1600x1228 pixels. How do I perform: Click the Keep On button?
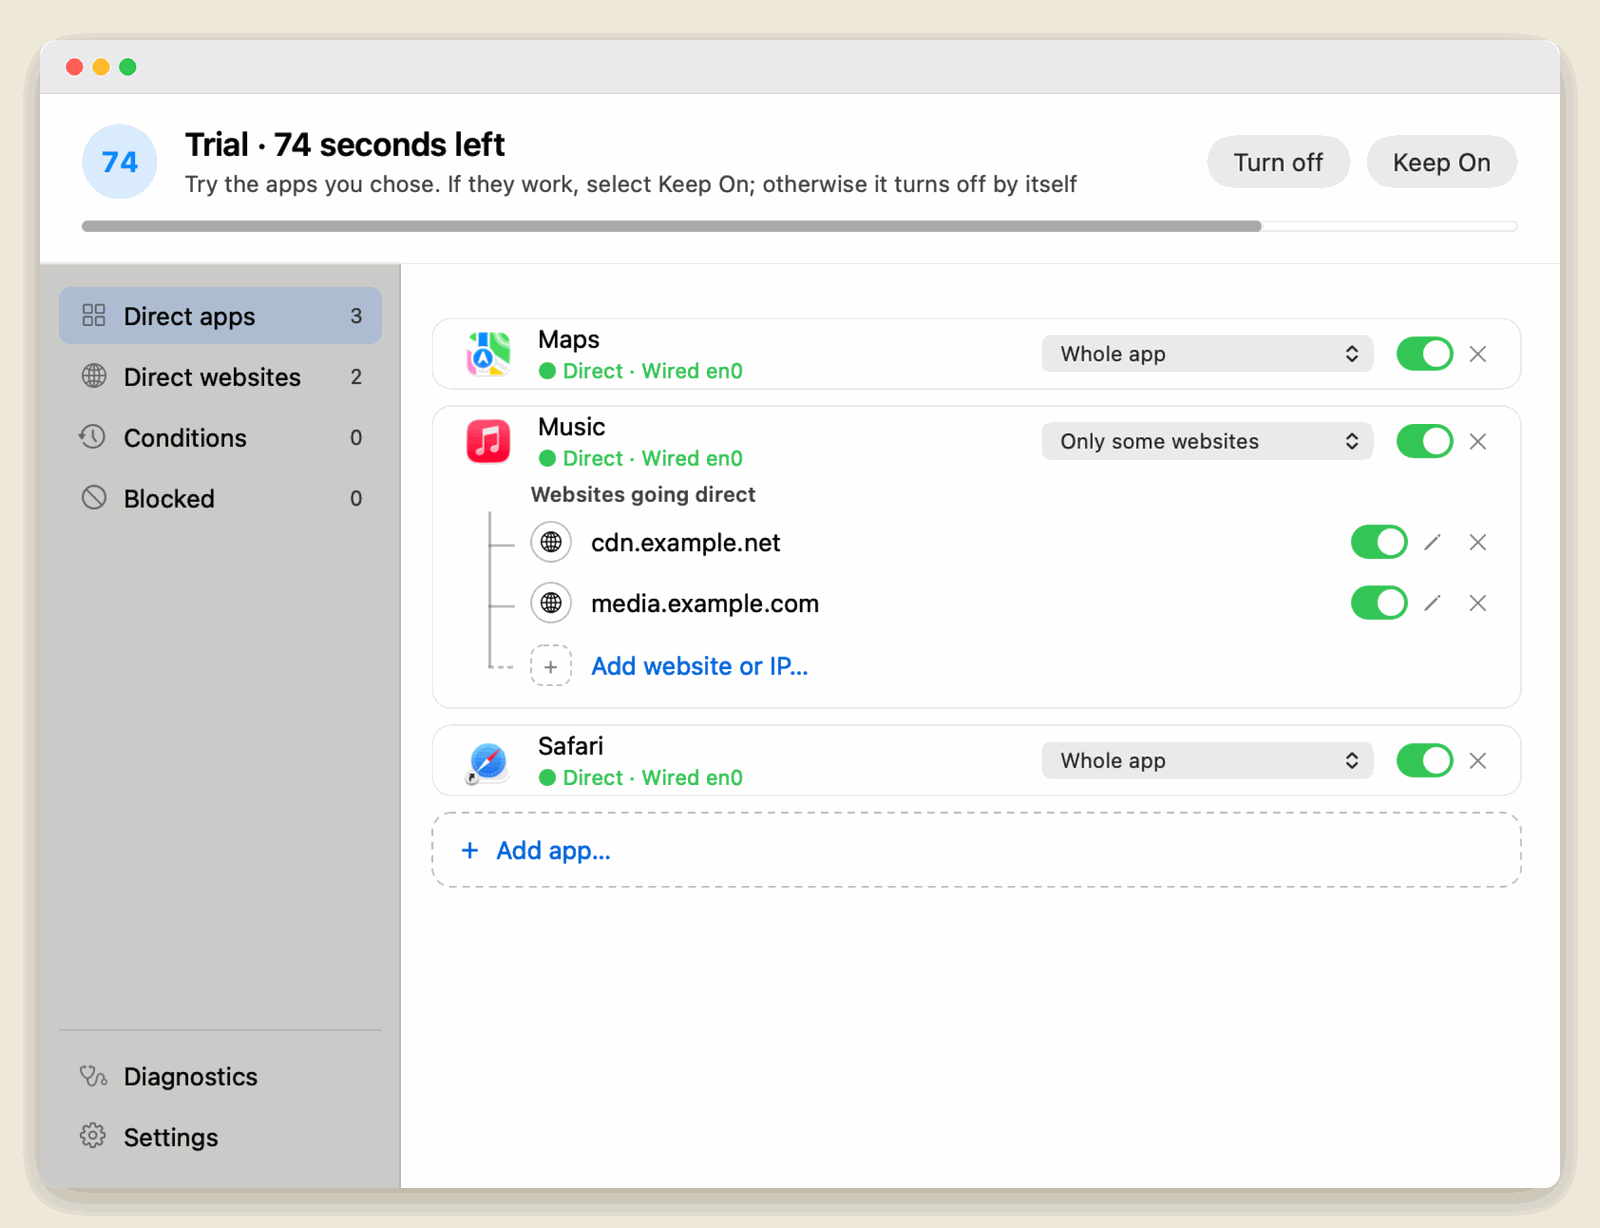click(1441, 162)
